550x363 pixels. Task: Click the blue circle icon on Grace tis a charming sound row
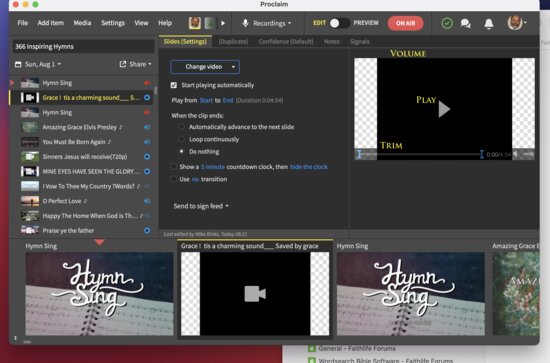pyautogui.click(x=147, y=98)
